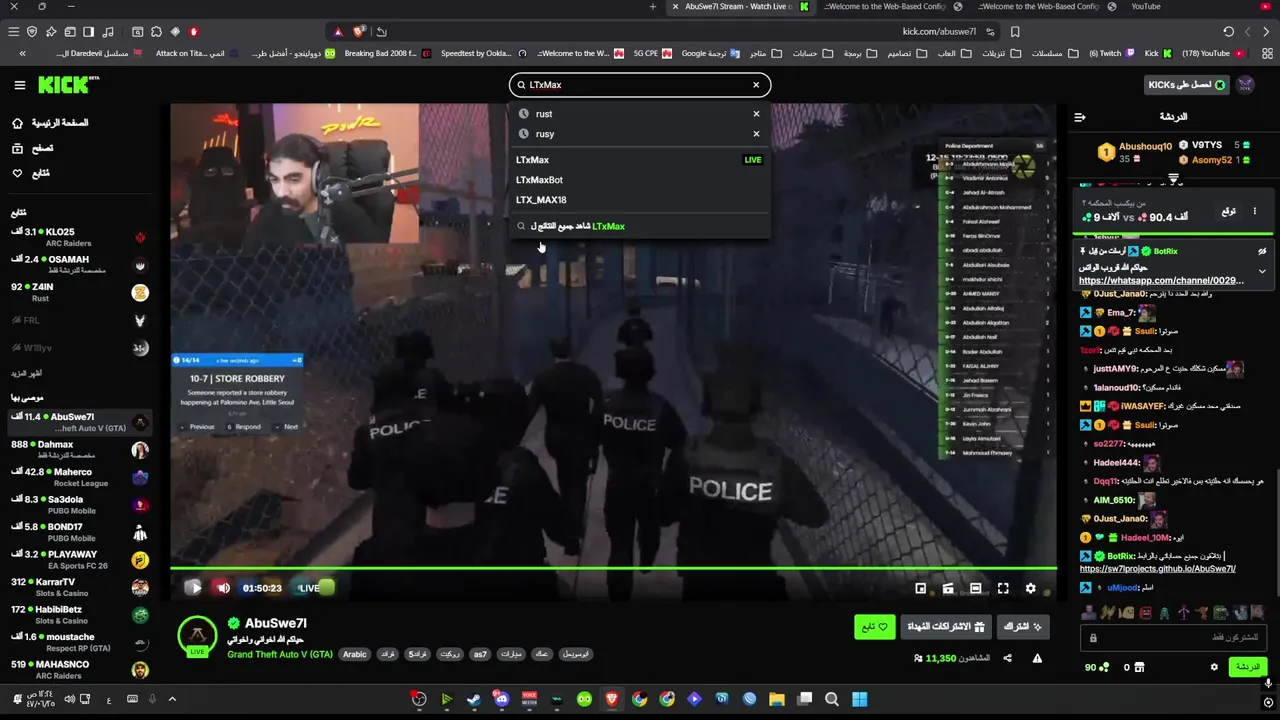Open the Kick hamburger menu
1280x720 pixels.
click(19, 85)
